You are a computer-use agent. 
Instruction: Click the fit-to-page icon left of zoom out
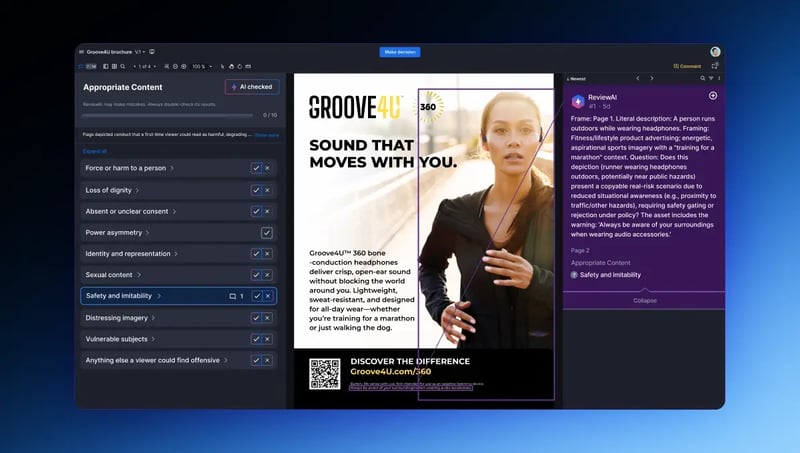pos(166,66)
